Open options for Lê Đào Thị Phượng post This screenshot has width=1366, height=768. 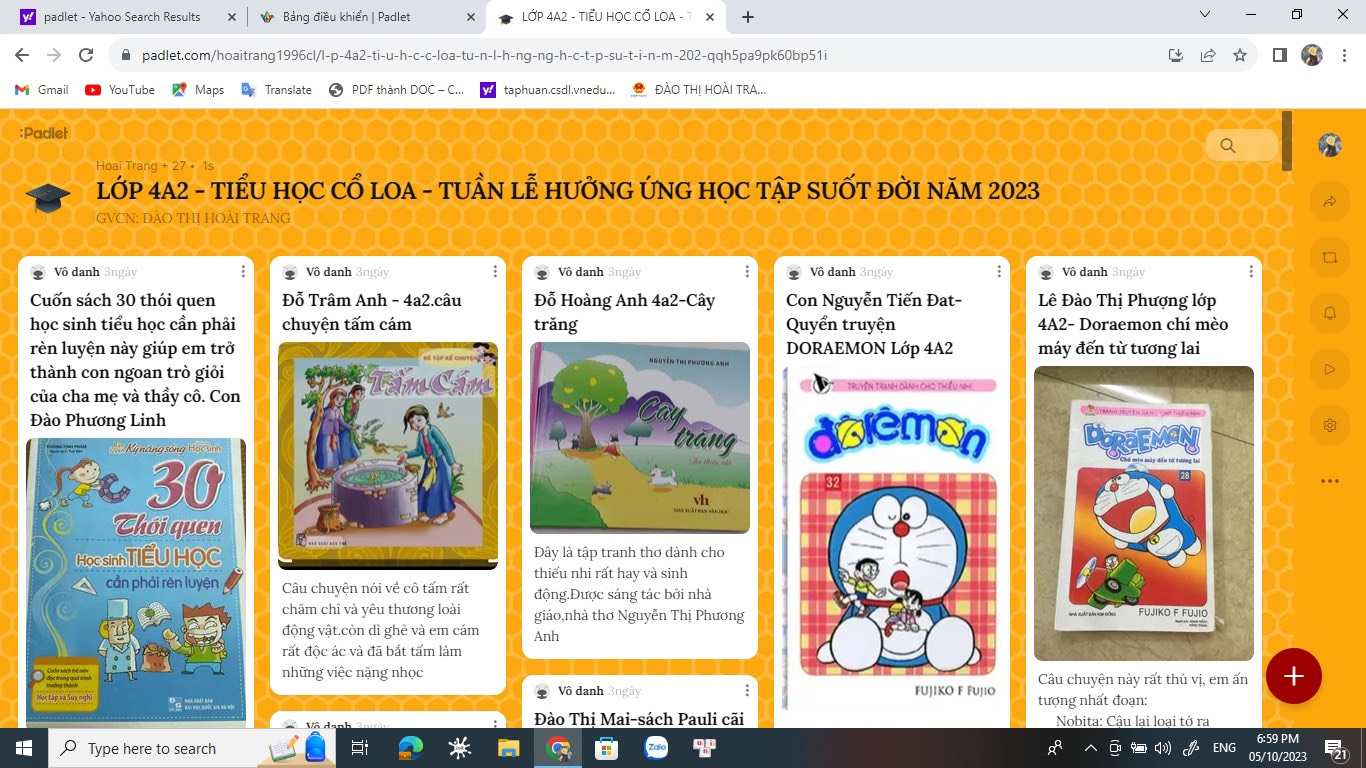coord(1251,272)
